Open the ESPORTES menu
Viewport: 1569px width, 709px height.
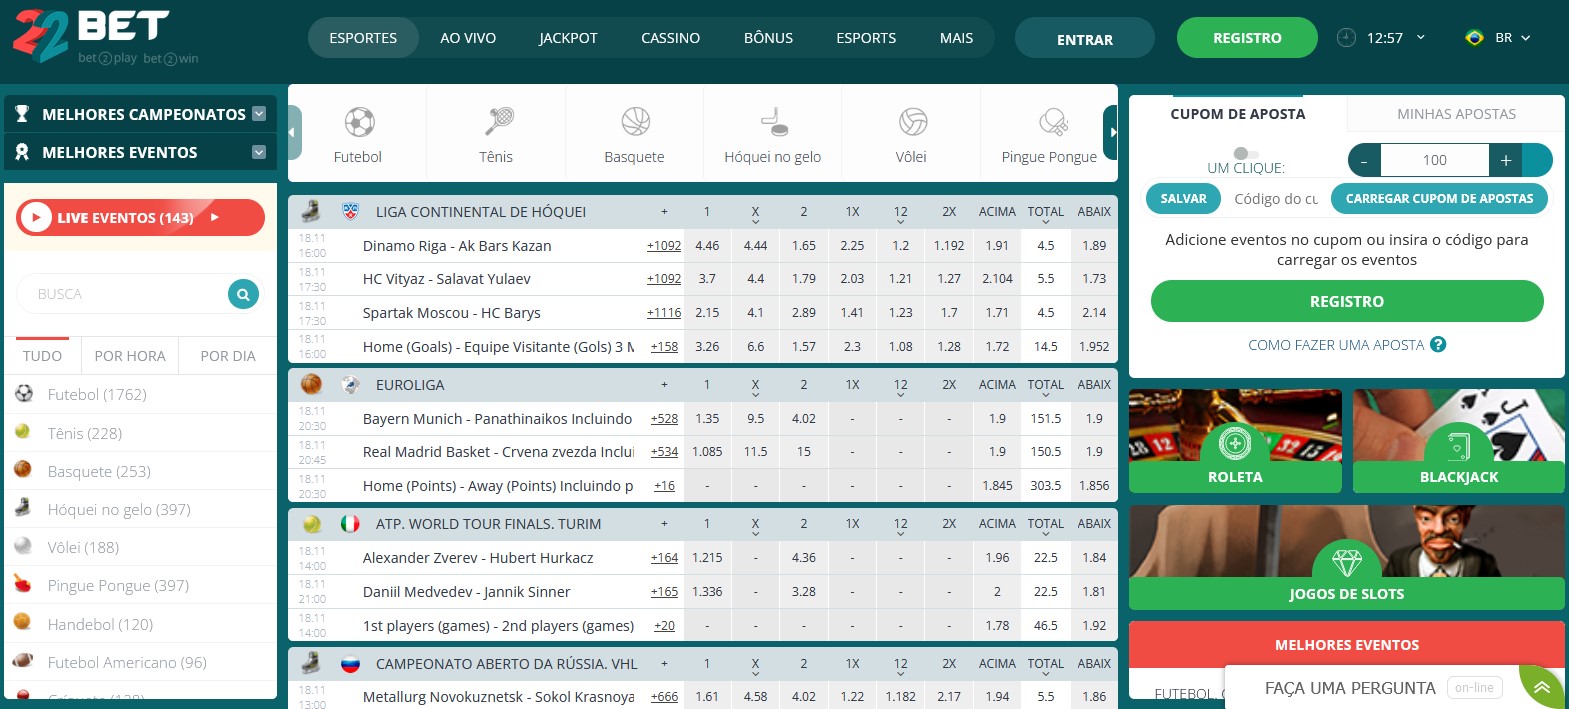[363, 38]
